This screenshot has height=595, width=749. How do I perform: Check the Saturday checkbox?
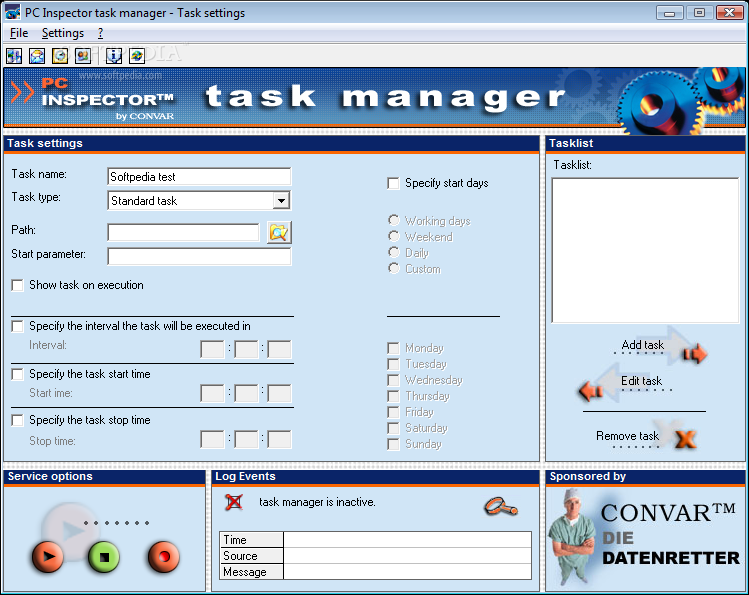(393, 428)
